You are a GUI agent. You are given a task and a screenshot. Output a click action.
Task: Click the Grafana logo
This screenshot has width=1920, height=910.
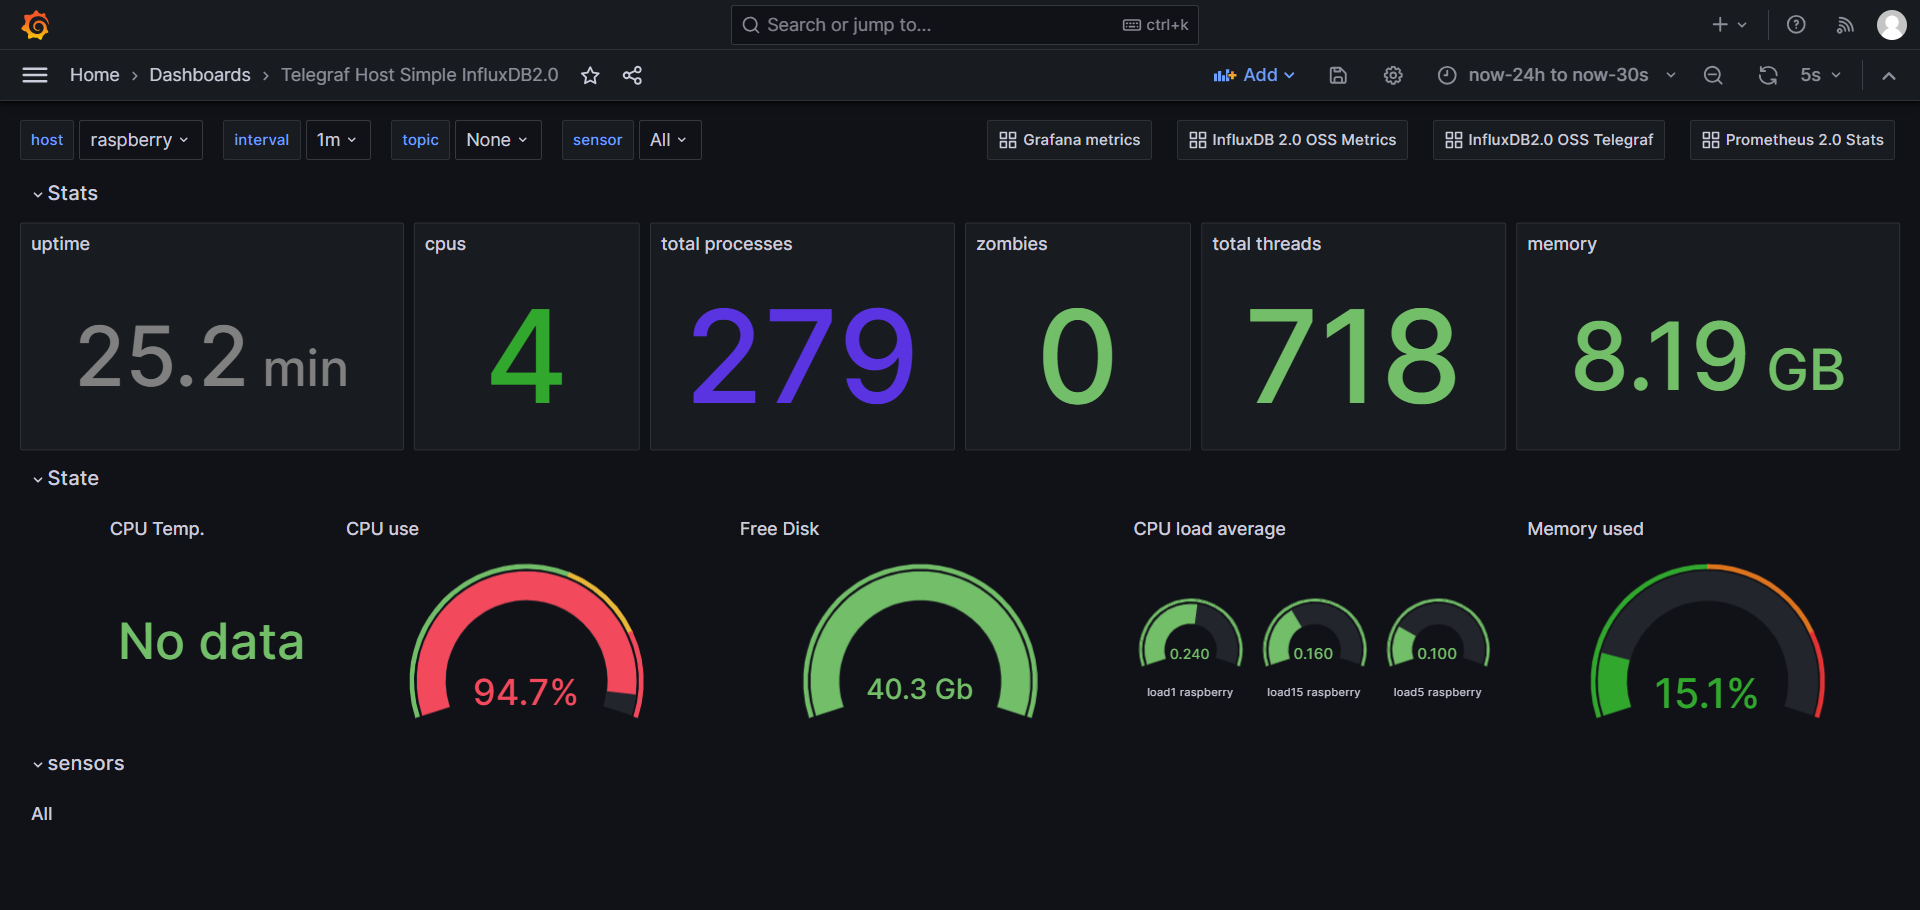click(36, 24)
